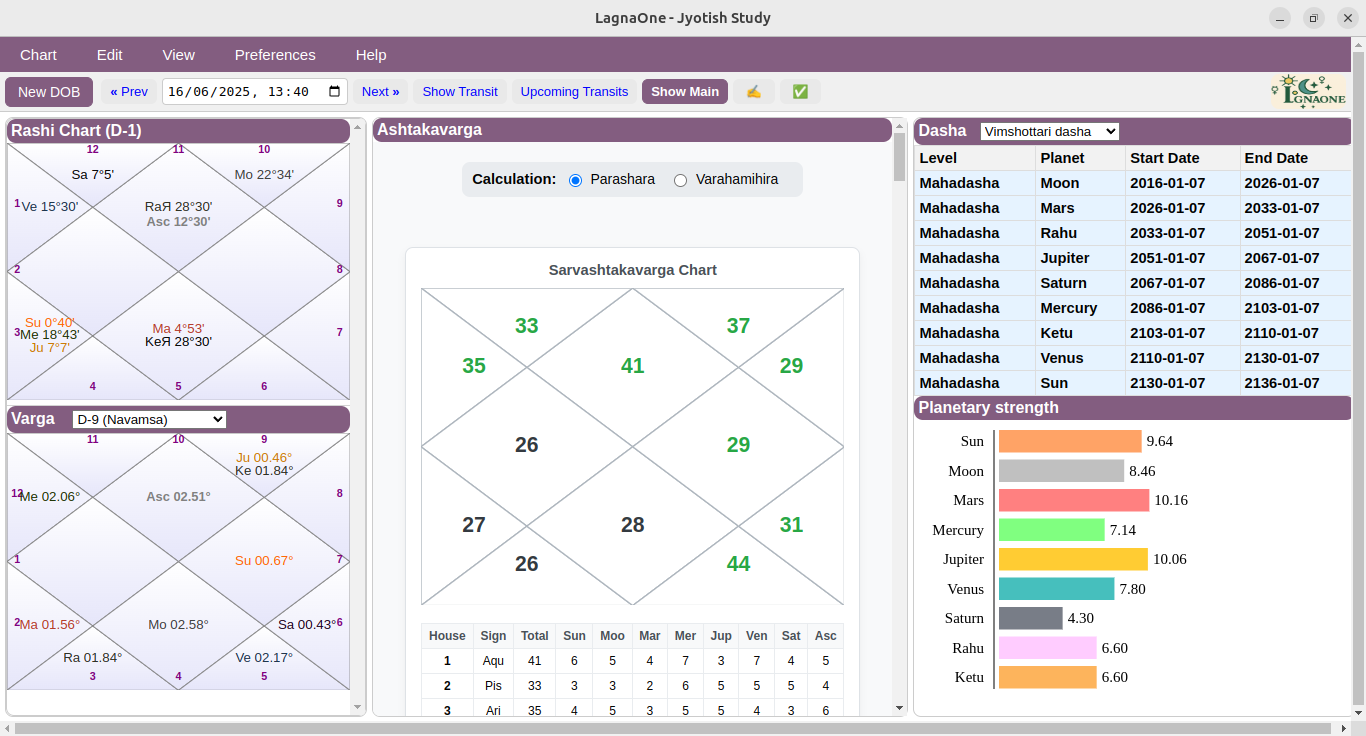Click the Sarvashtakavarga value 44
This screenshot has width=1366, height=736.
pyautogui.click(x=738, y=564)
